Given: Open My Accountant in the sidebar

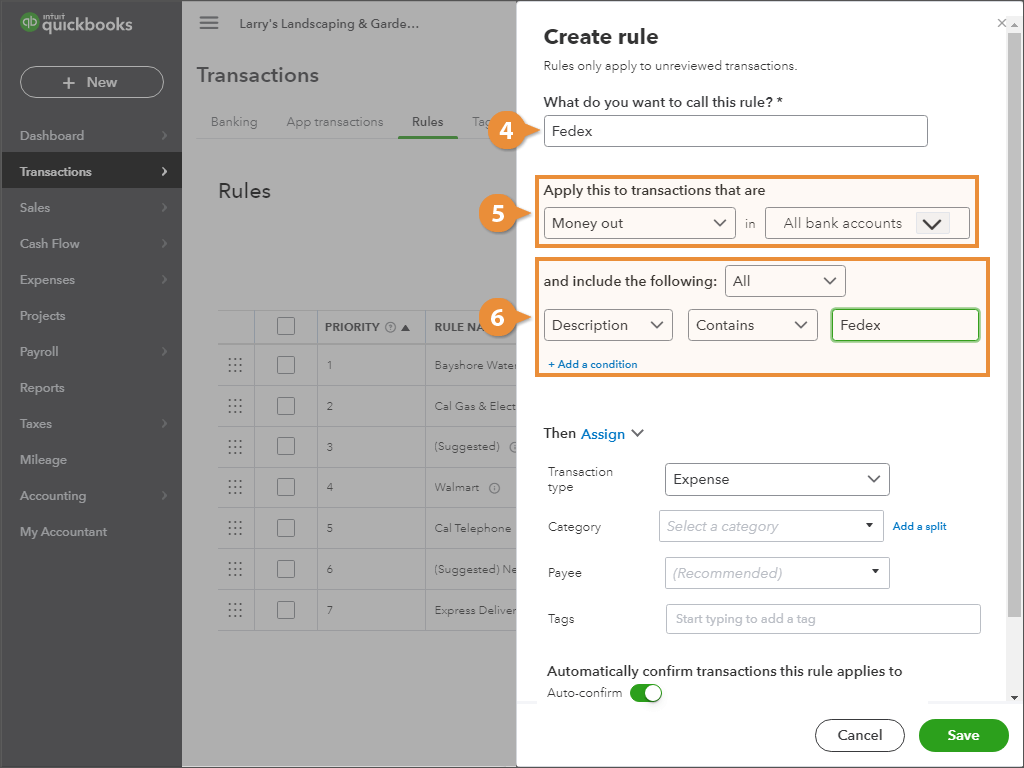Looking at the screenshot, I should pos(92,532).
